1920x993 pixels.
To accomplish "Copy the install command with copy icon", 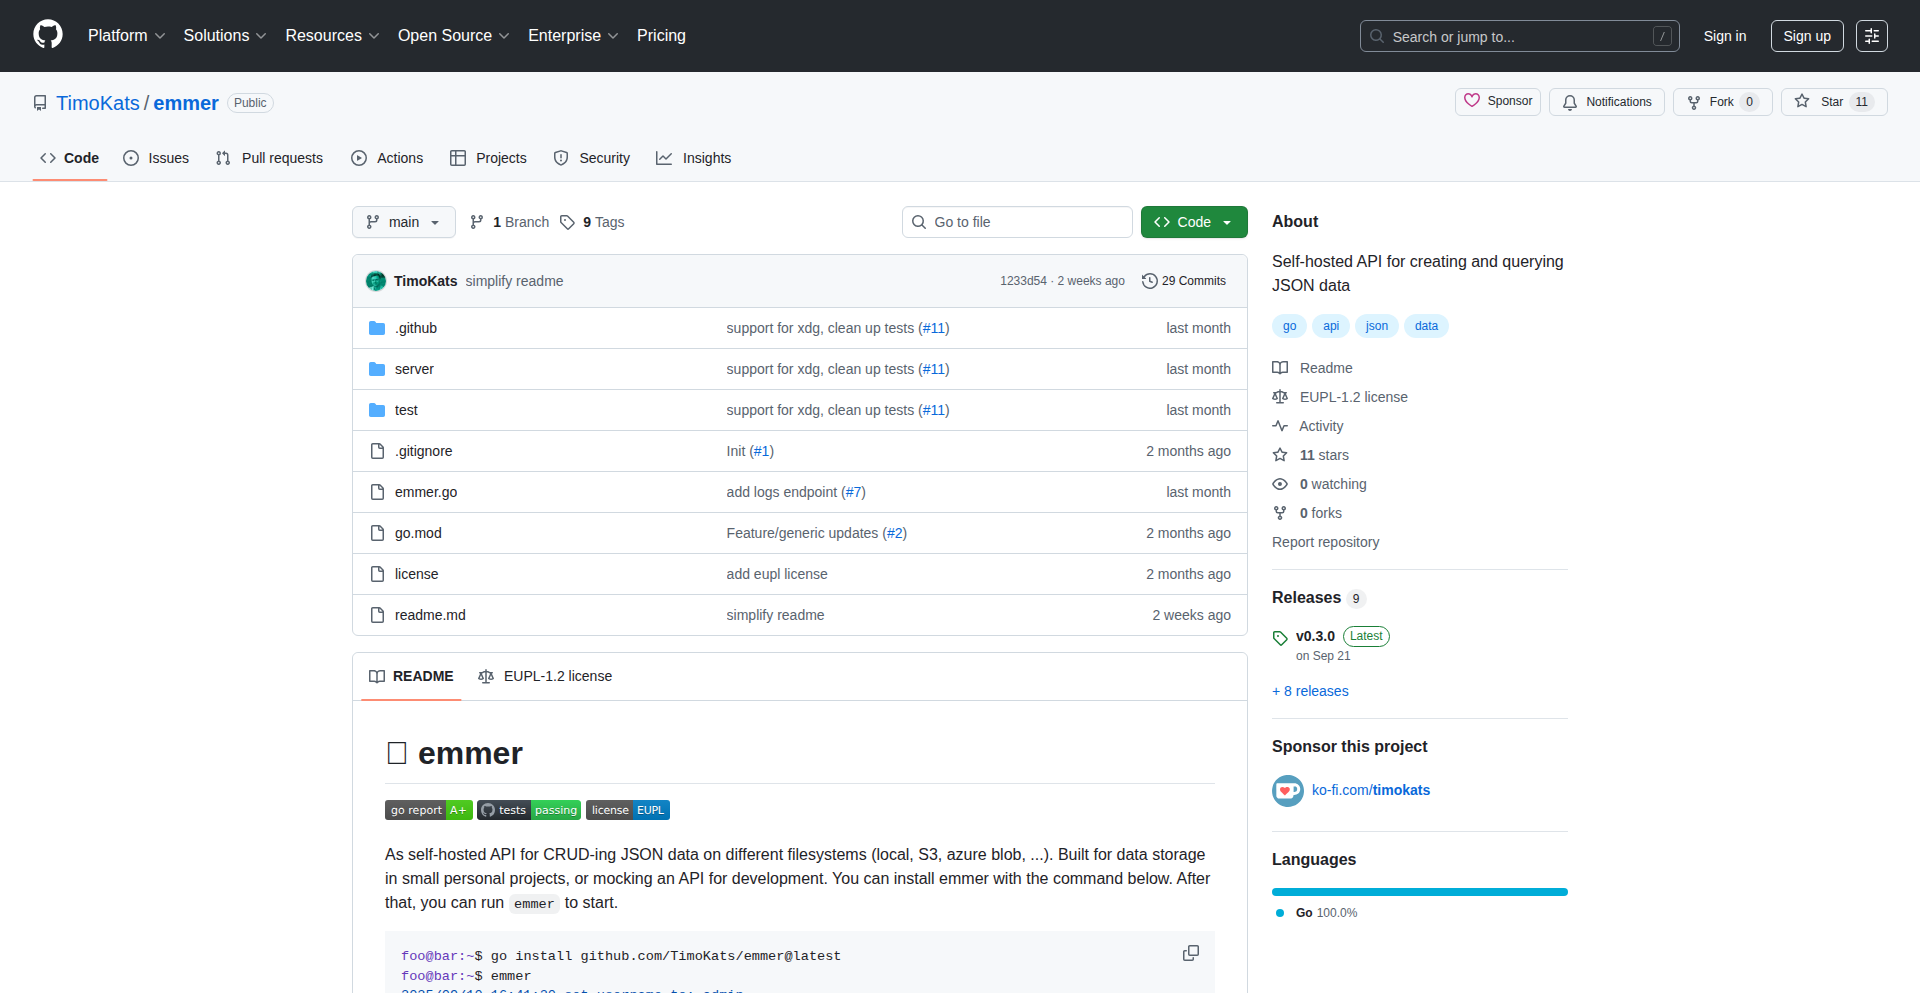I will tap(1190, 953).
